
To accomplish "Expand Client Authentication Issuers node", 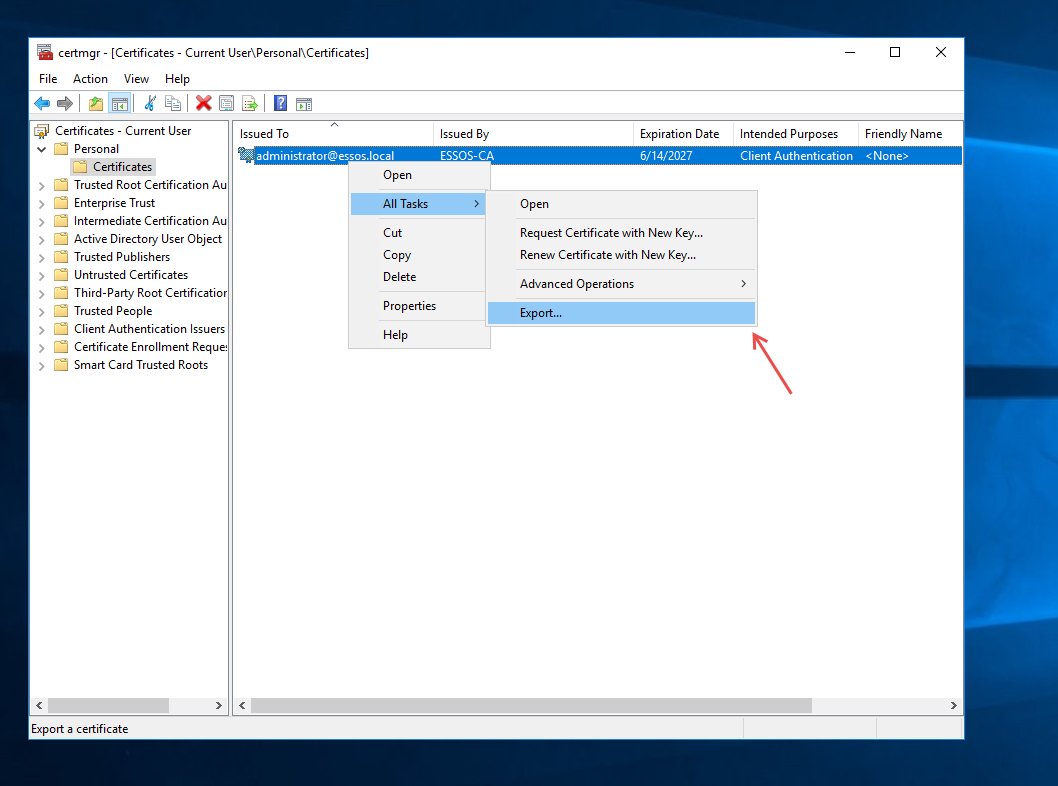I will tap(42, 329).
